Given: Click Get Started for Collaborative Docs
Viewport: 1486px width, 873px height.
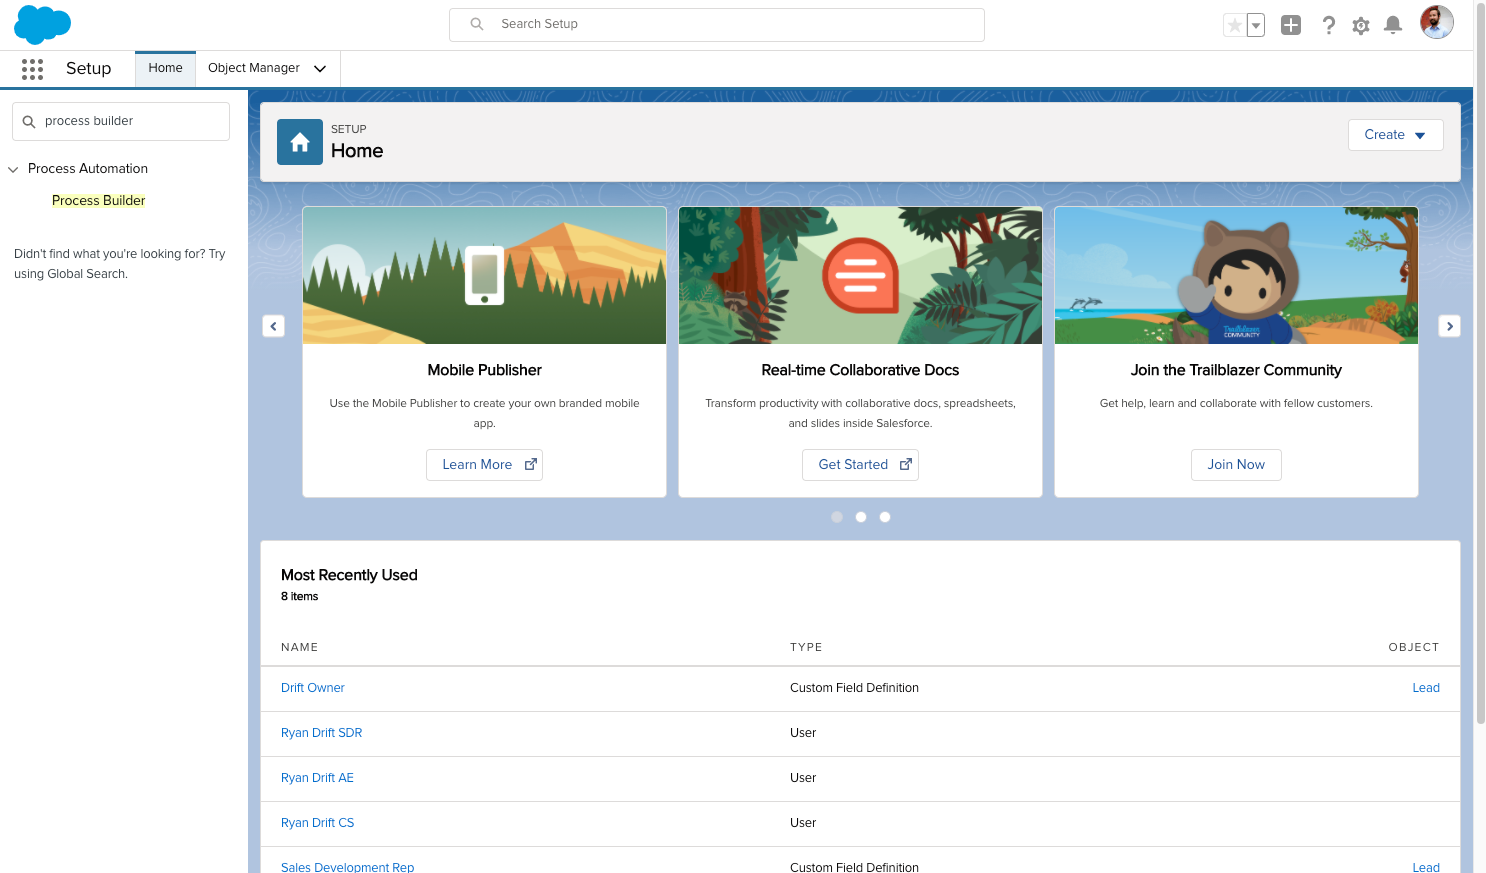Looking at the screenshot, I should tap(860, 465).
